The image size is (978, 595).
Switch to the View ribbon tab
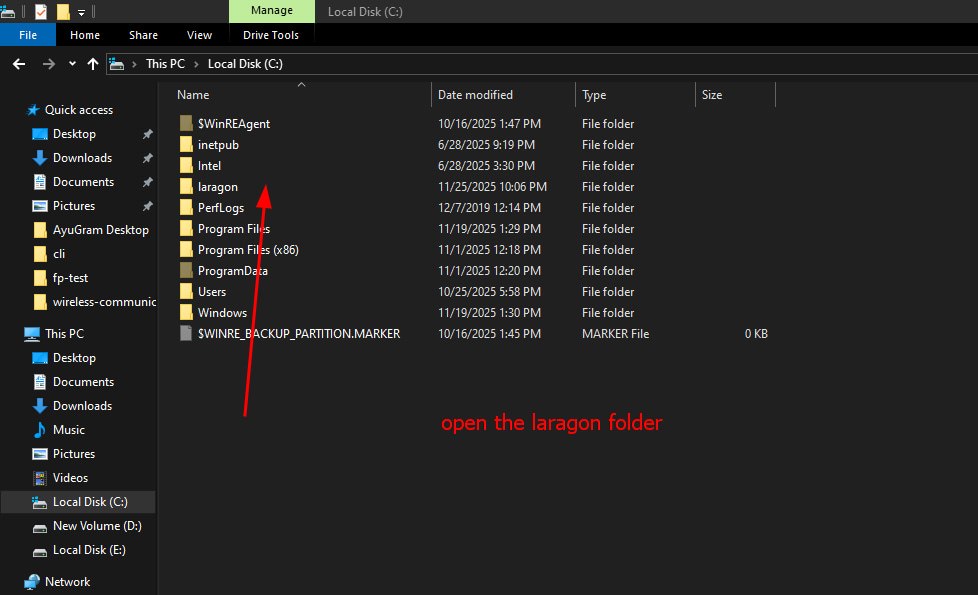(x=200, y=35)
